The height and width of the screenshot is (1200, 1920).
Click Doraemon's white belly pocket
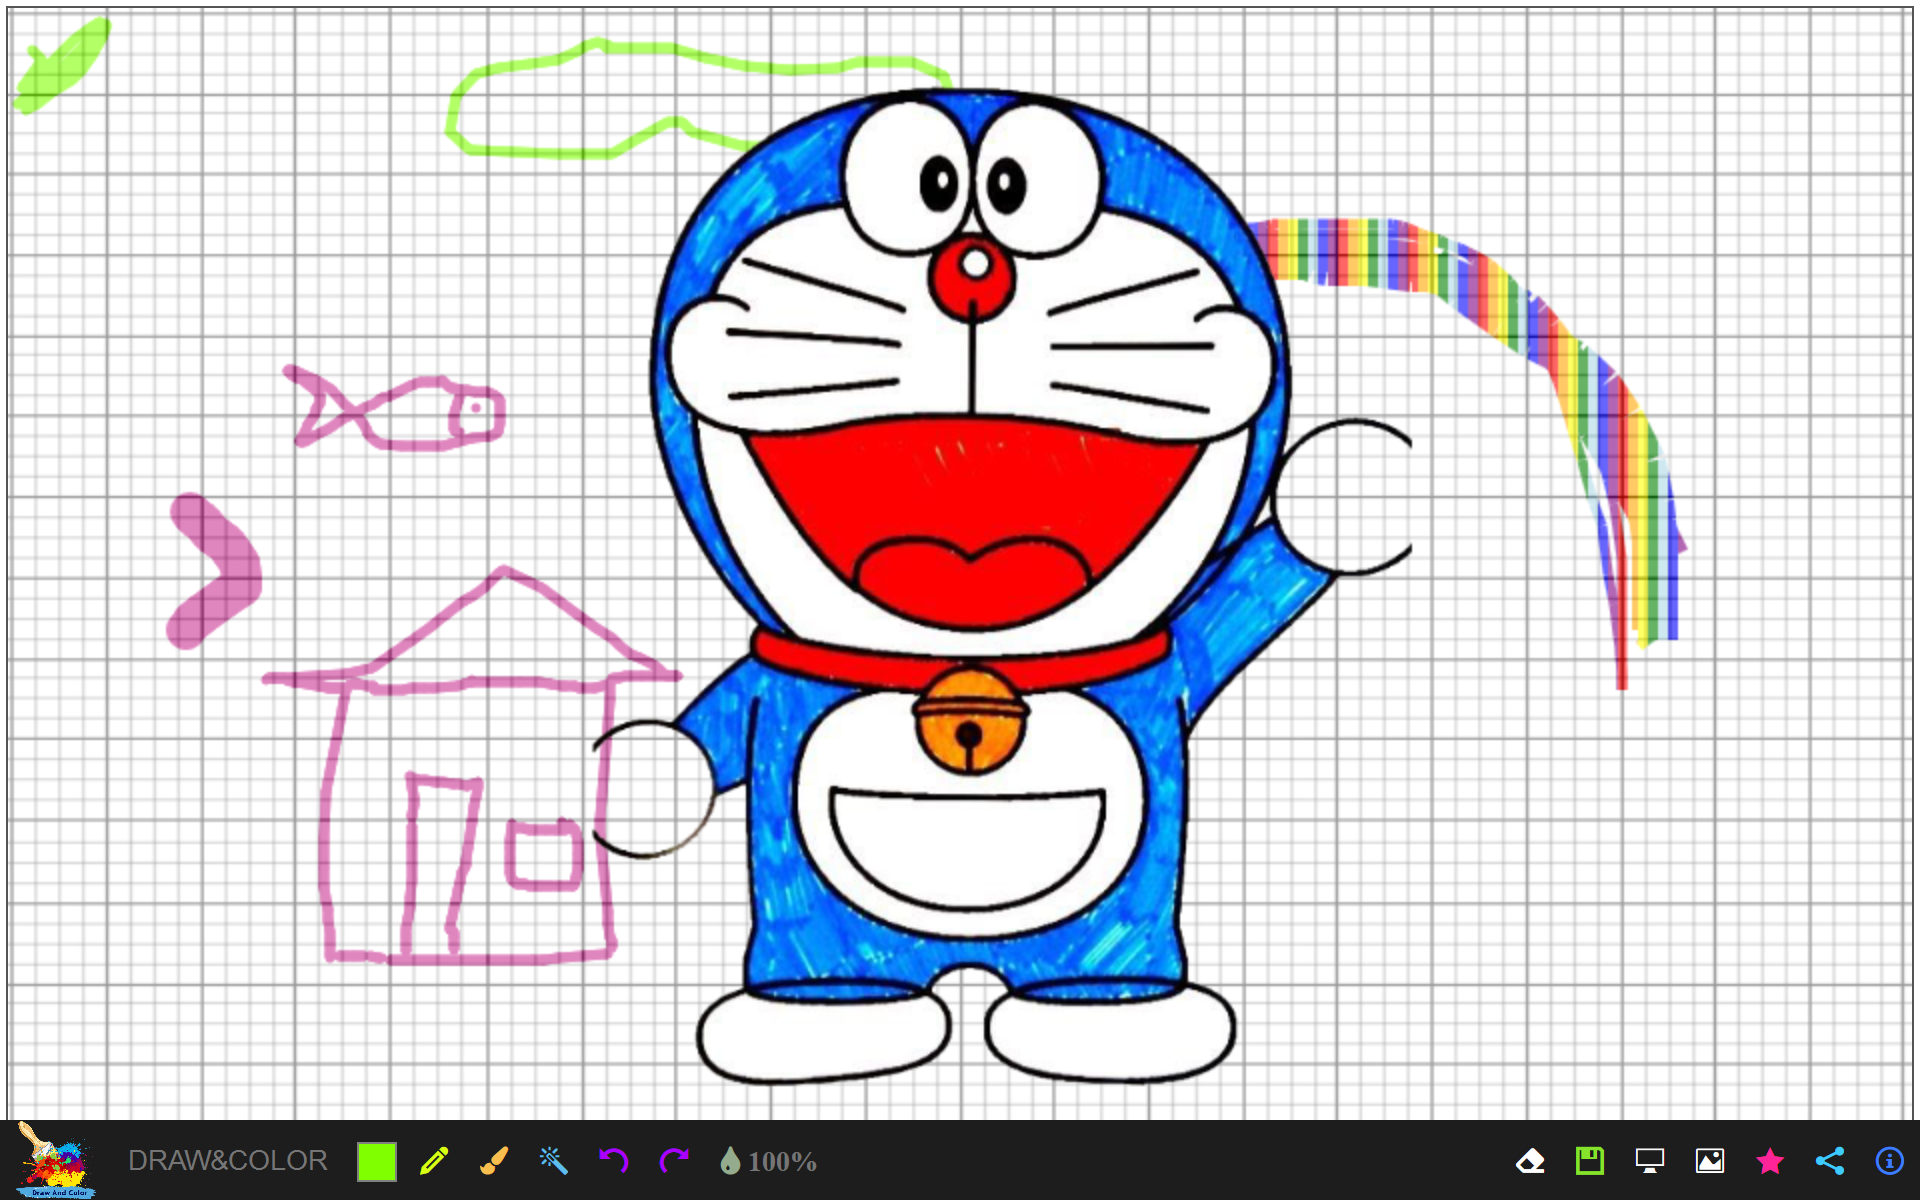[968, 848]
